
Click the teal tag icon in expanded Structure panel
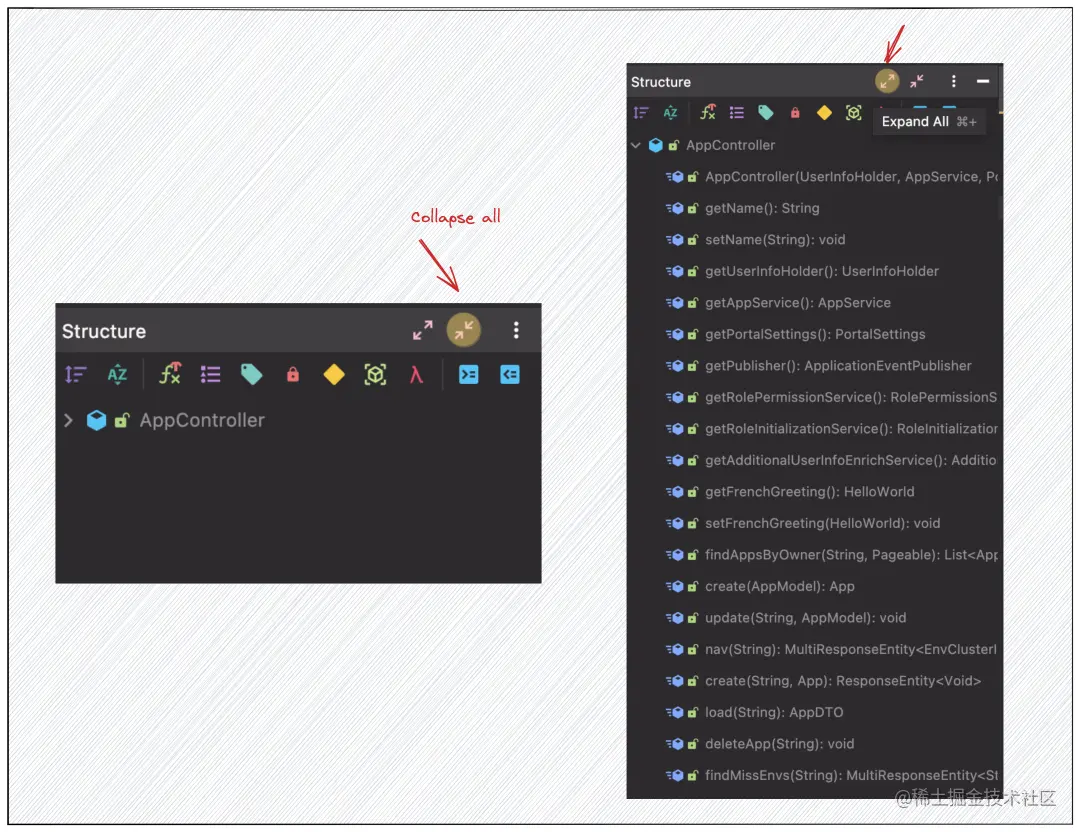pos(766,113)
